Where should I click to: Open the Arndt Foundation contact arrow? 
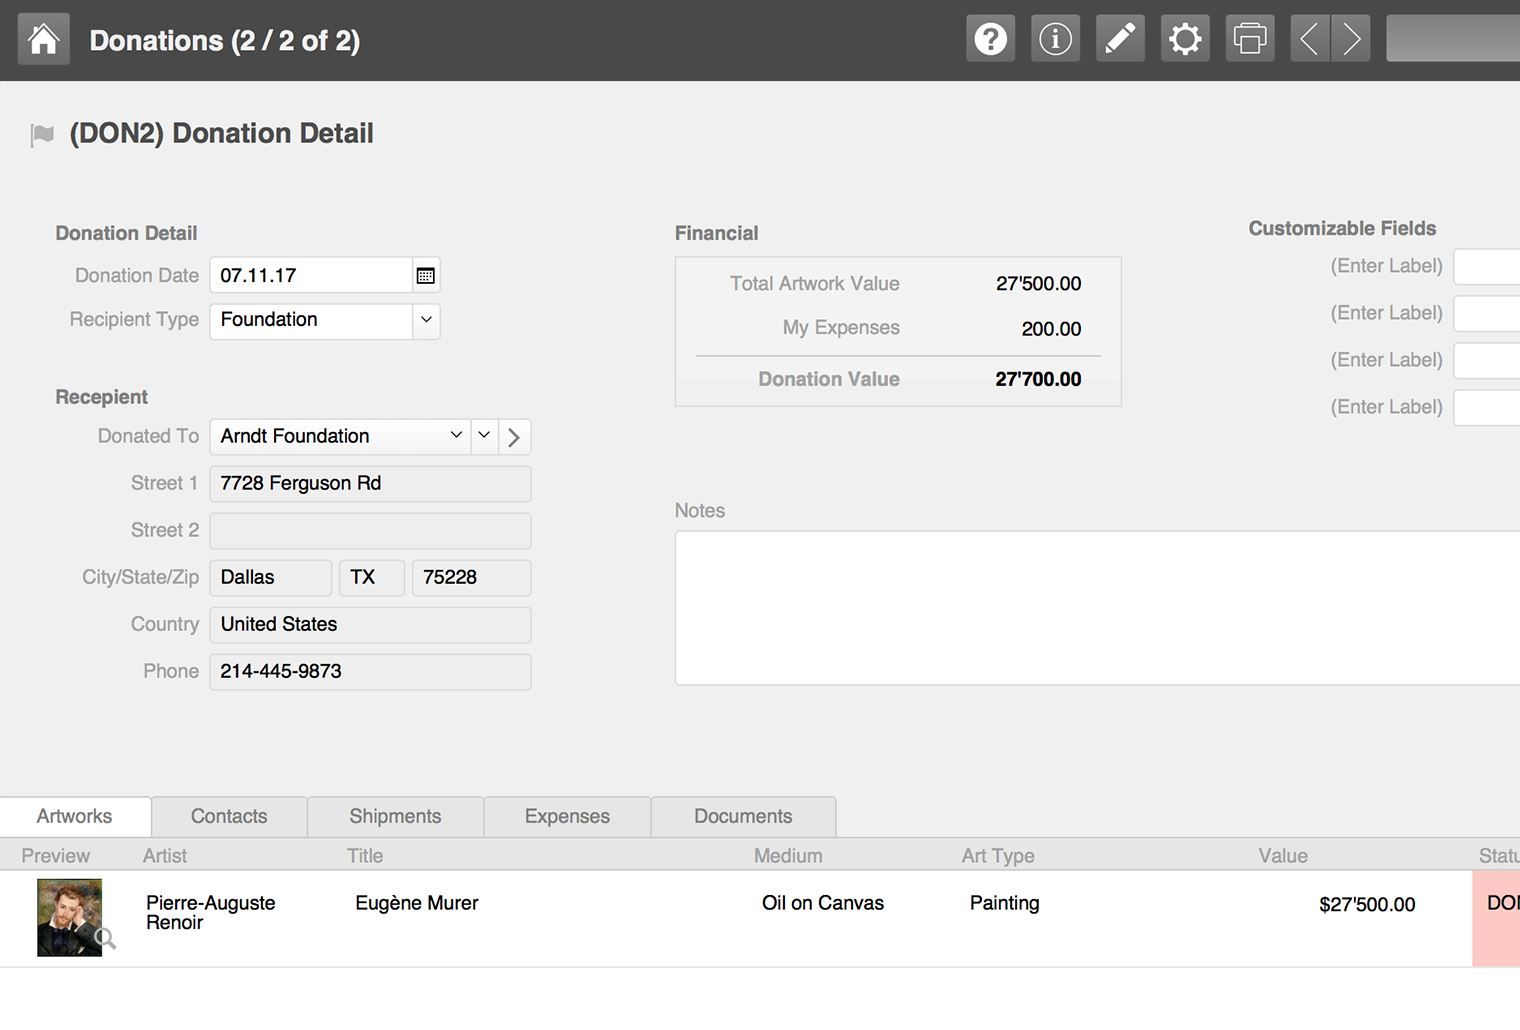(x=514, y=437)
